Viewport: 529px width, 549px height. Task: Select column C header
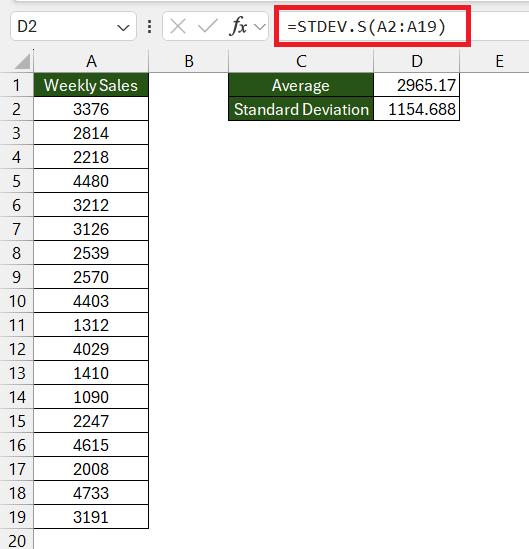(301, 61)
